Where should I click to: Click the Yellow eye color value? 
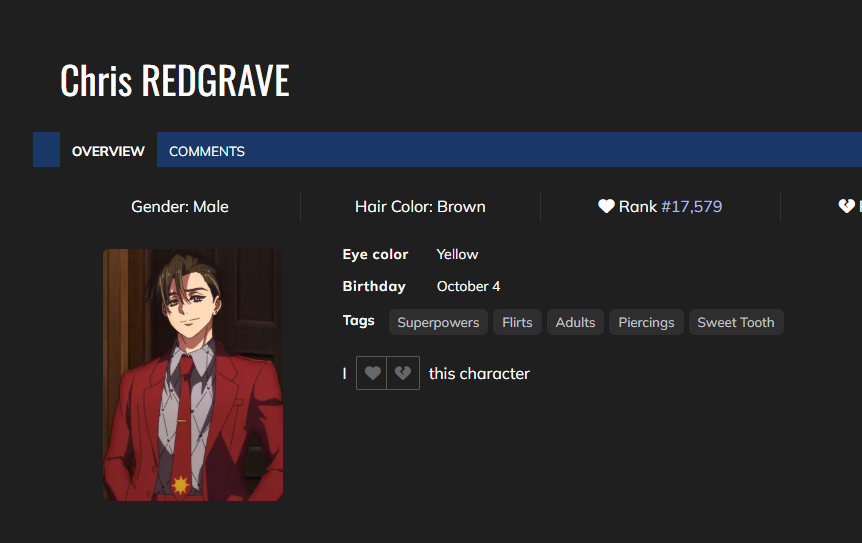click(x=457, y=254)
